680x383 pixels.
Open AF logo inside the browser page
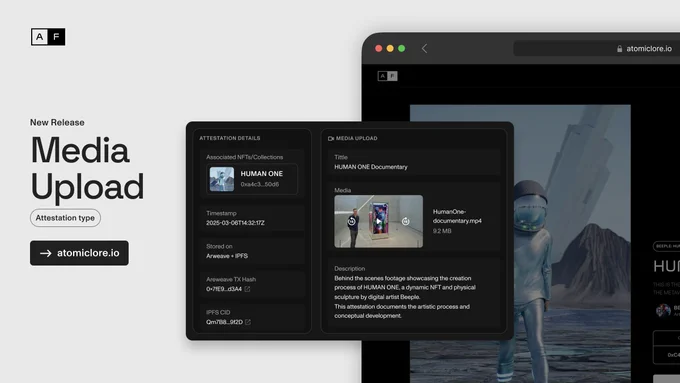387,76
